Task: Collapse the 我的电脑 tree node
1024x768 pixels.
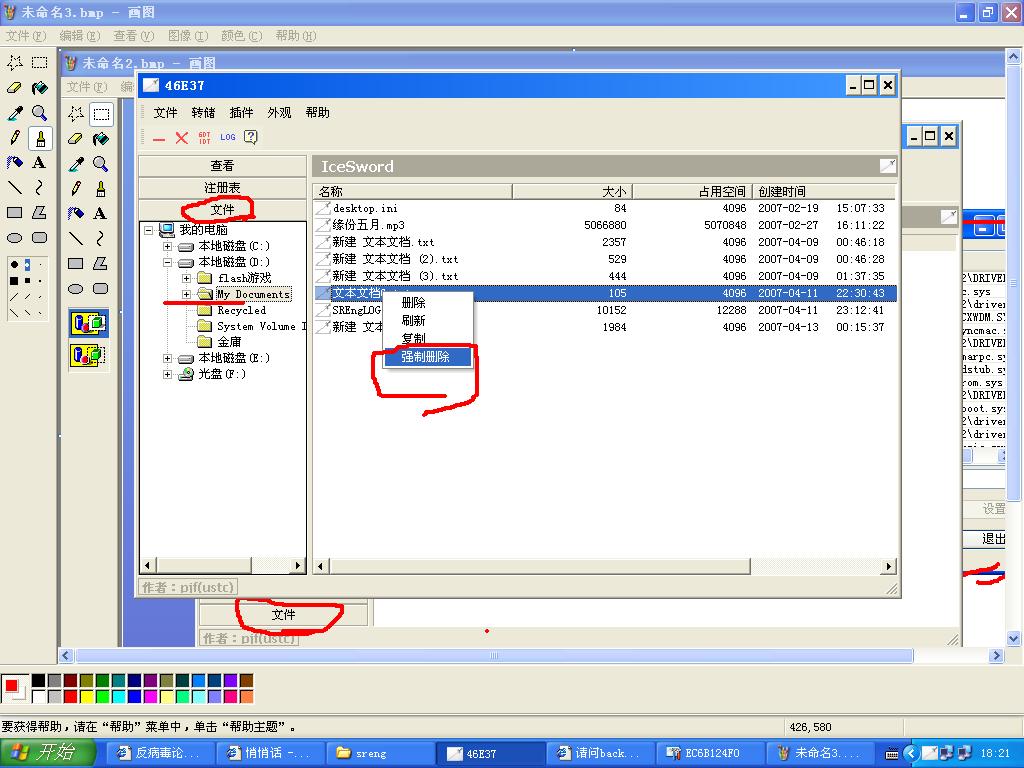Action: pos(149,230)
